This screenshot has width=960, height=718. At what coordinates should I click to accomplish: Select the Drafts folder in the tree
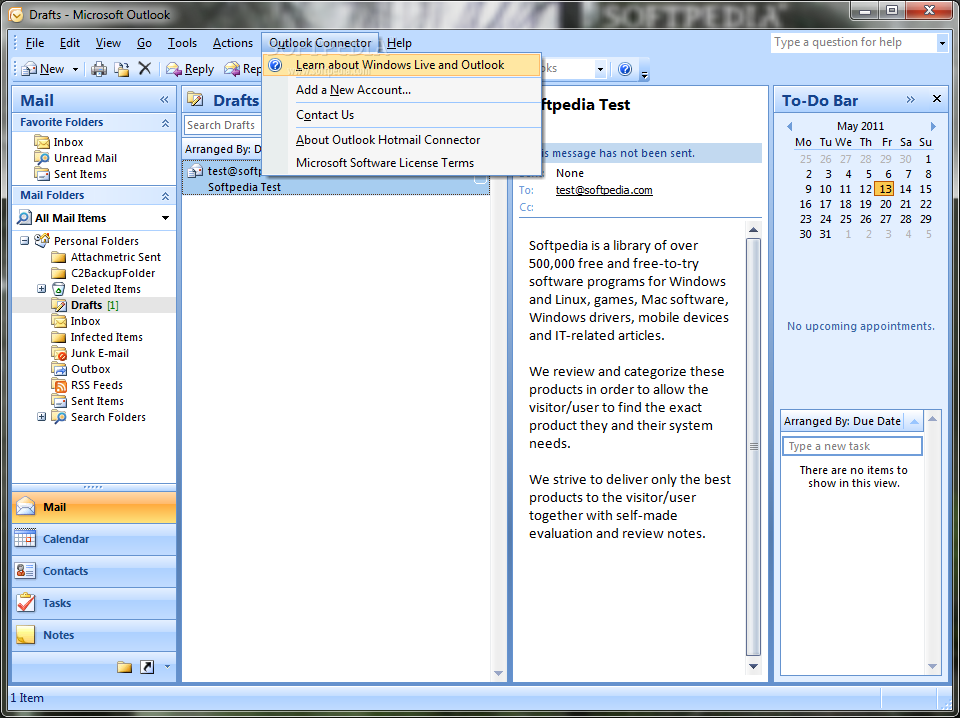[x=86, y=305]
